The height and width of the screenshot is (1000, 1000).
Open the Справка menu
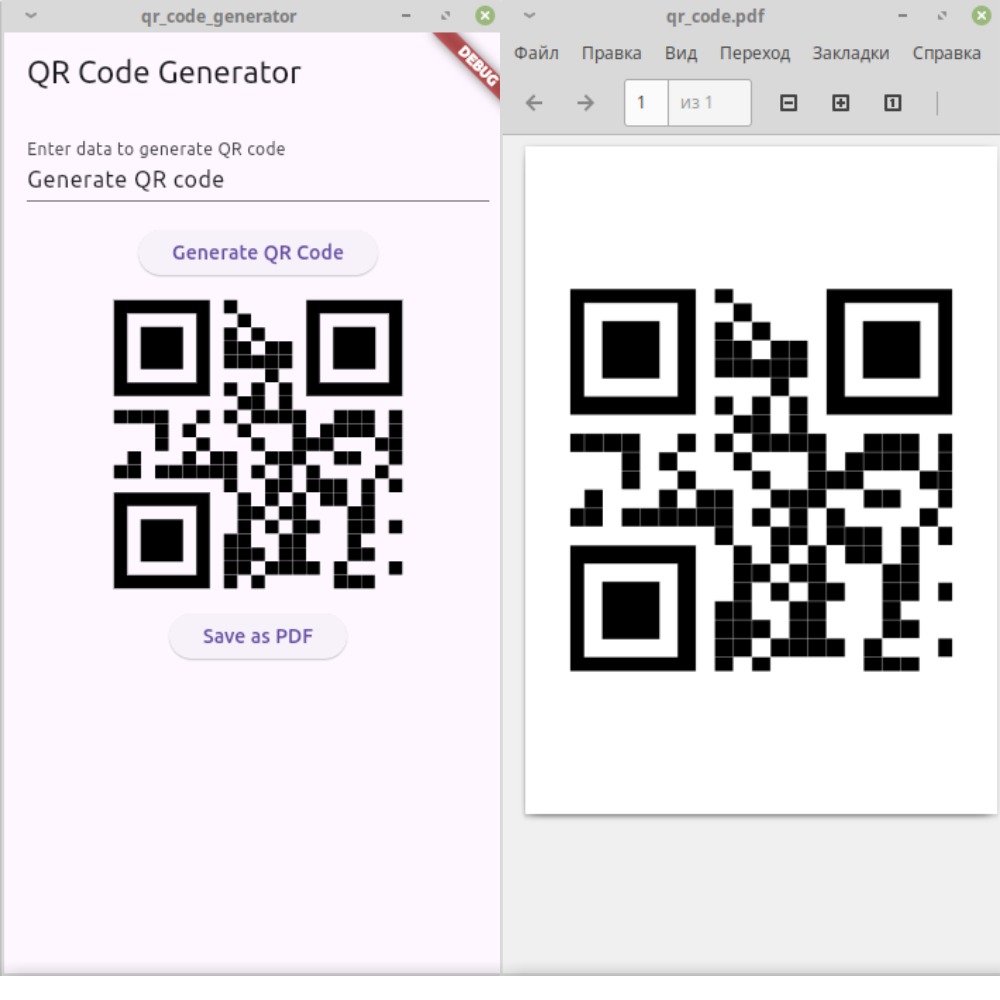point(946,53)
